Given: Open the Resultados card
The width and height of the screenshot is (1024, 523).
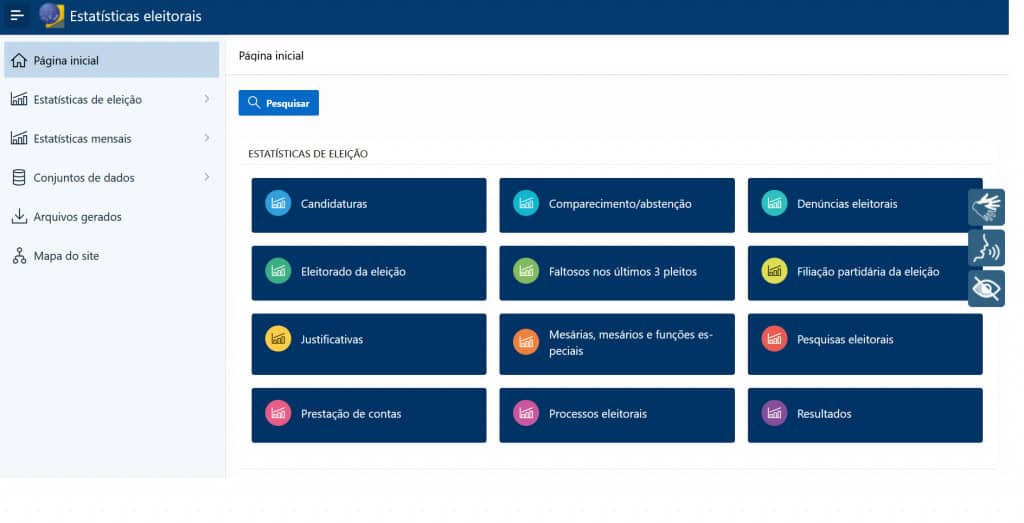Looking at the screenshot, I should pos(865,415).
